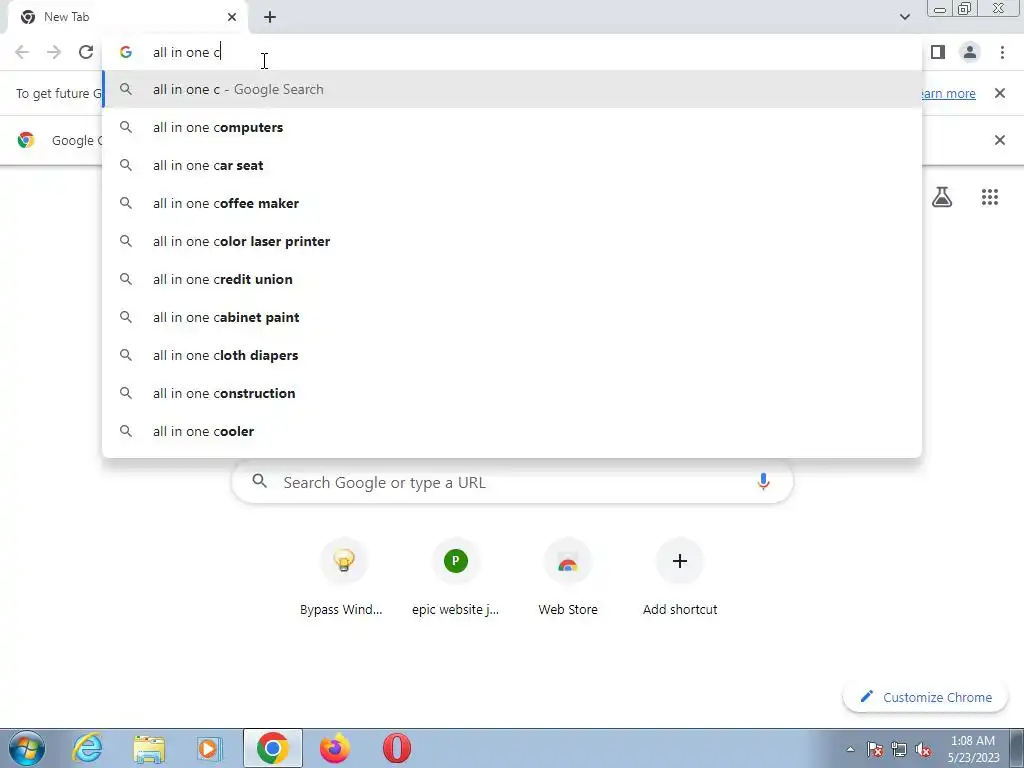Image resolution: width=1024 pixels, height=768 pixels.
Task: Pick 'all in one construction' suggestion
Action: [512, 393]
